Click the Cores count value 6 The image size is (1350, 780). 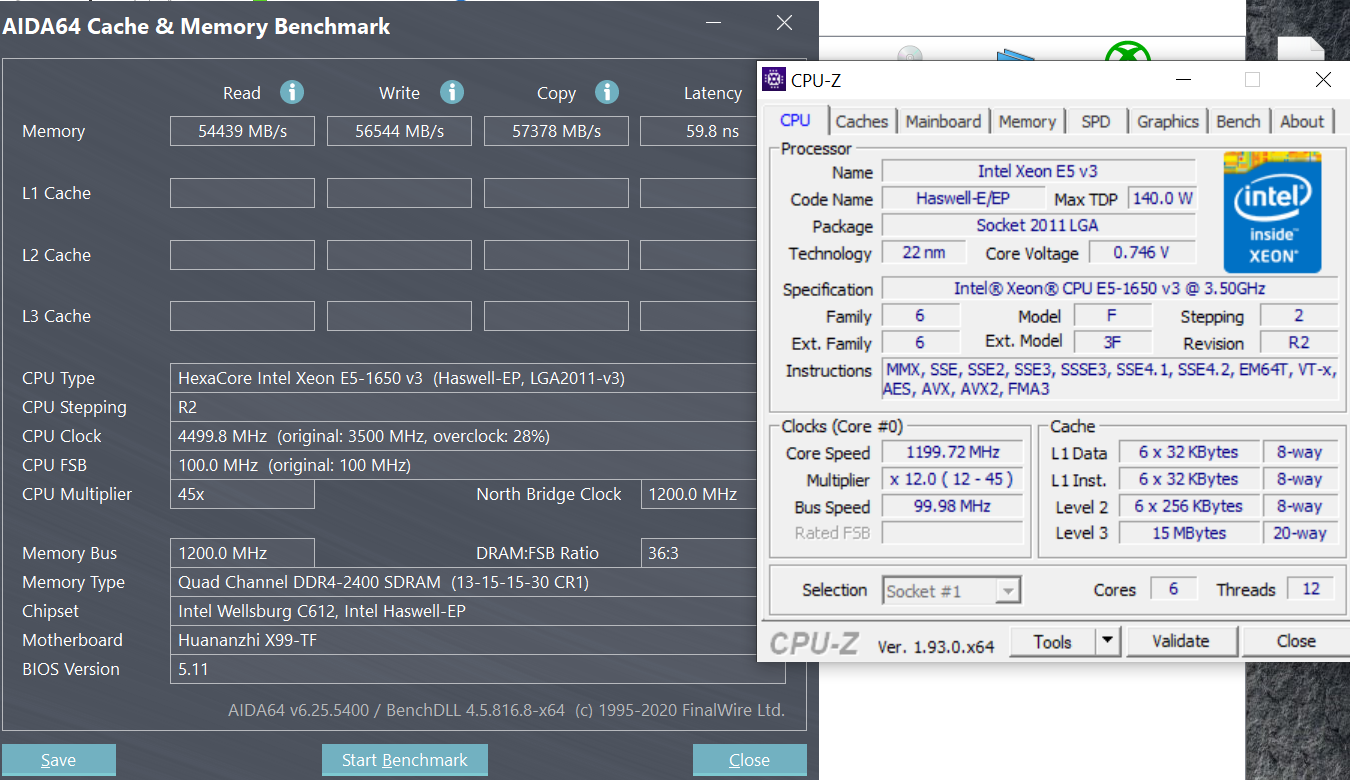click(x=1174, y=589)
